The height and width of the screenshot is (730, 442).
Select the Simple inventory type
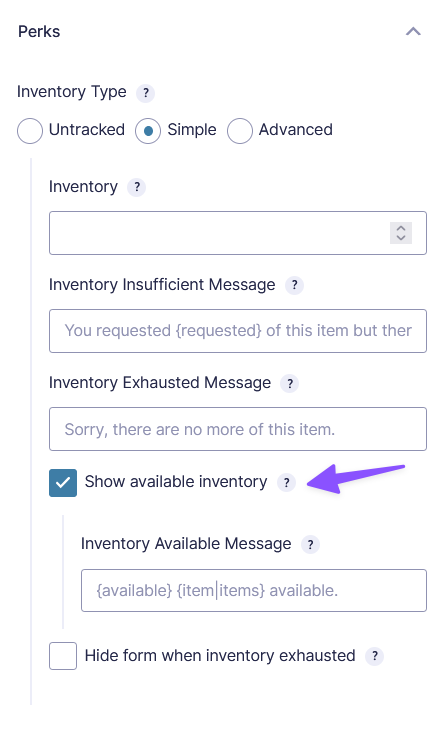click(148, 130)
